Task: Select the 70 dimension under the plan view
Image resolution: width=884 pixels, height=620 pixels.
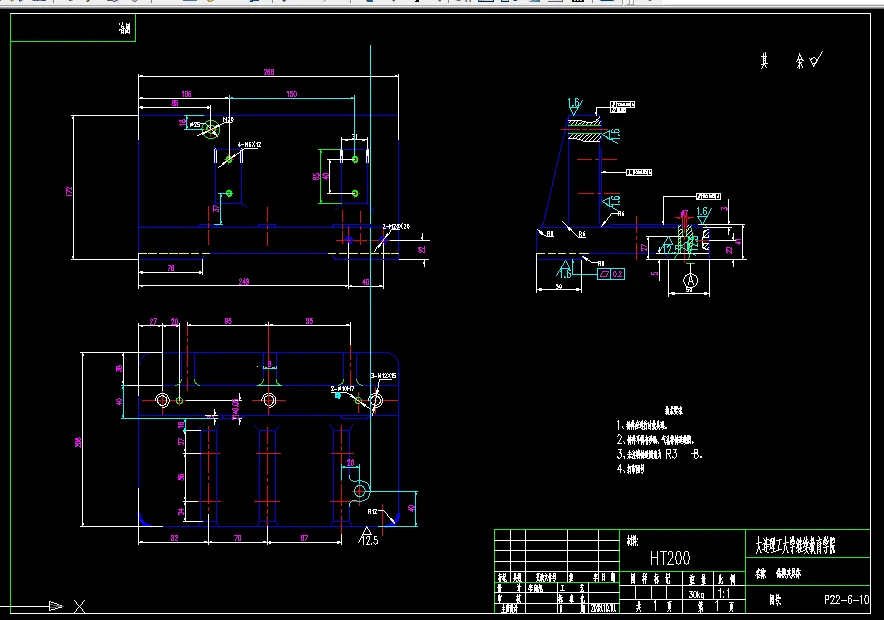Action: pyautogui.click(x=237, y=538)
